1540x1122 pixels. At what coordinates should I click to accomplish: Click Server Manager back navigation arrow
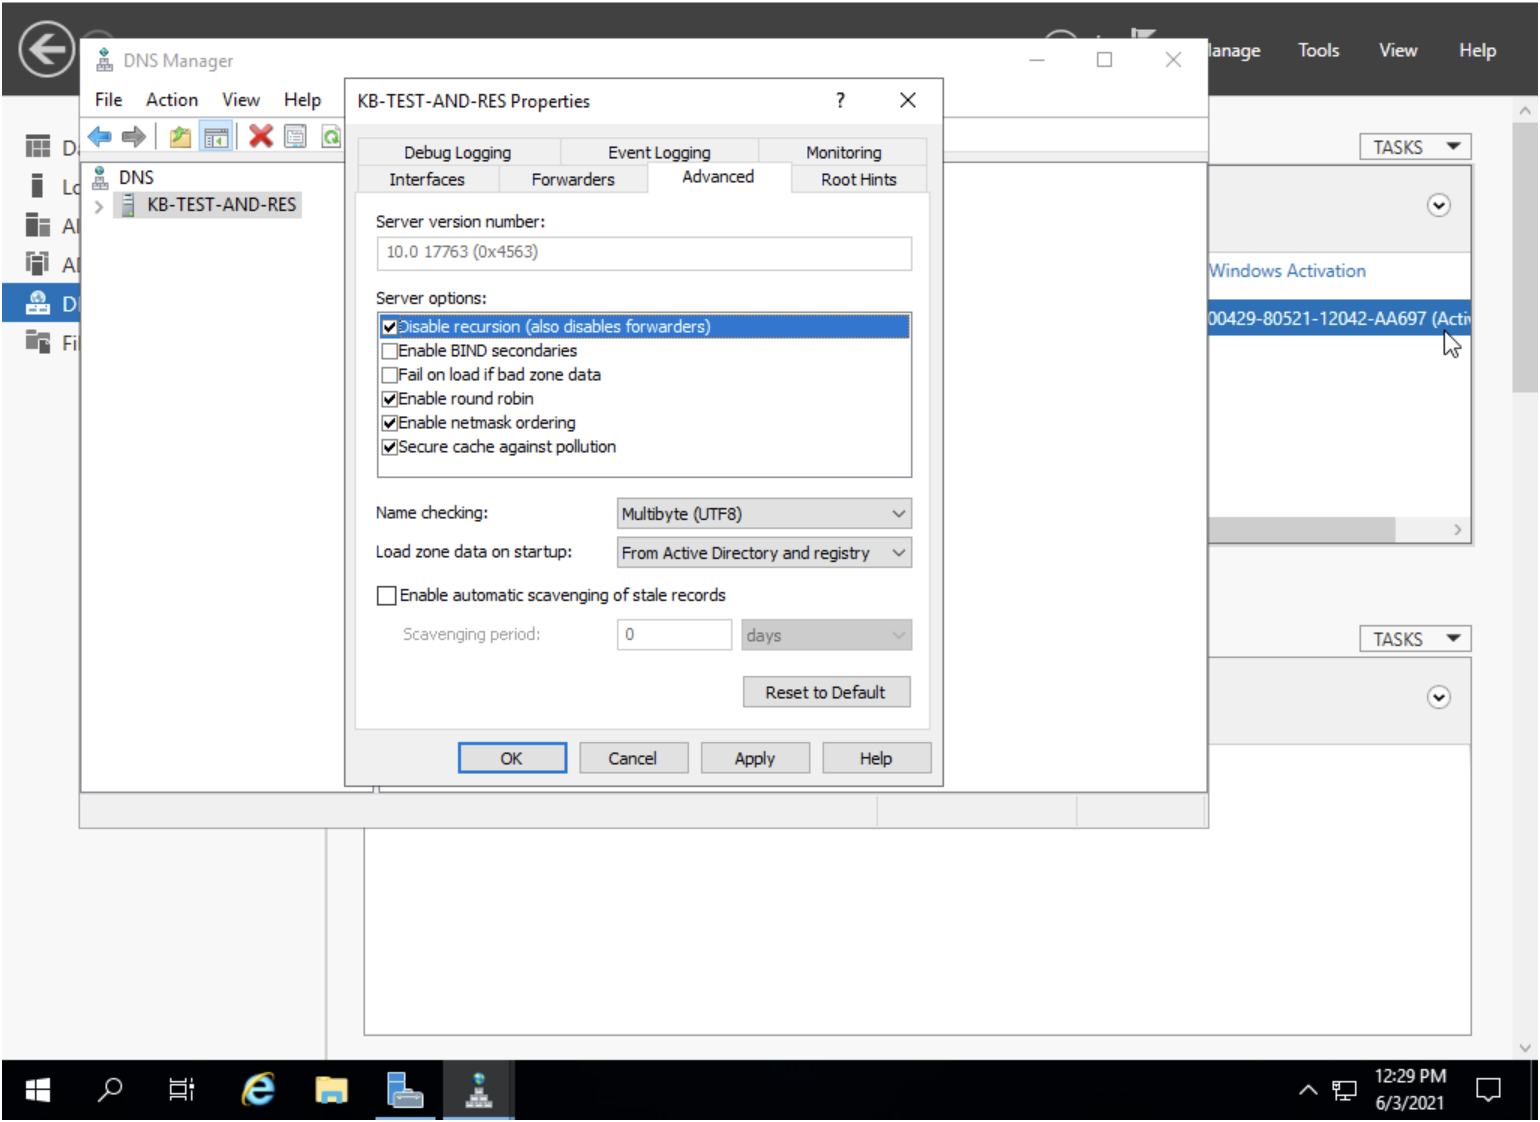pos(46,49)
